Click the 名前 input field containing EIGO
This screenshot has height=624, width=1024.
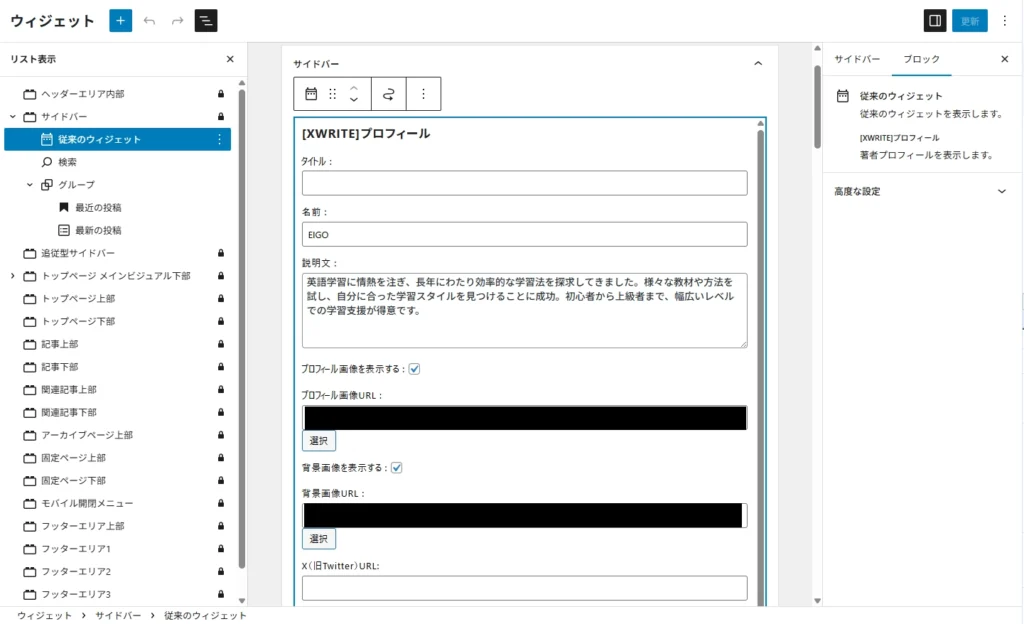point(524,234)
